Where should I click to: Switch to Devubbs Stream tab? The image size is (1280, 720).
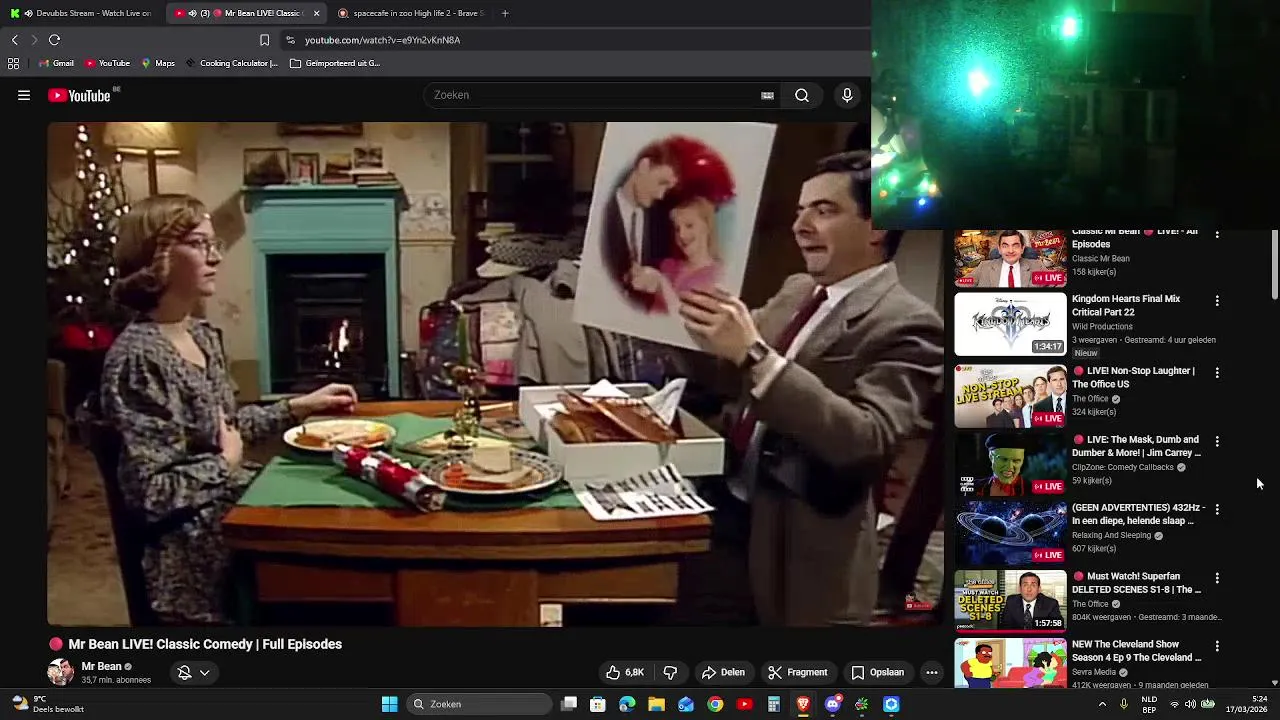pos(82,13)
